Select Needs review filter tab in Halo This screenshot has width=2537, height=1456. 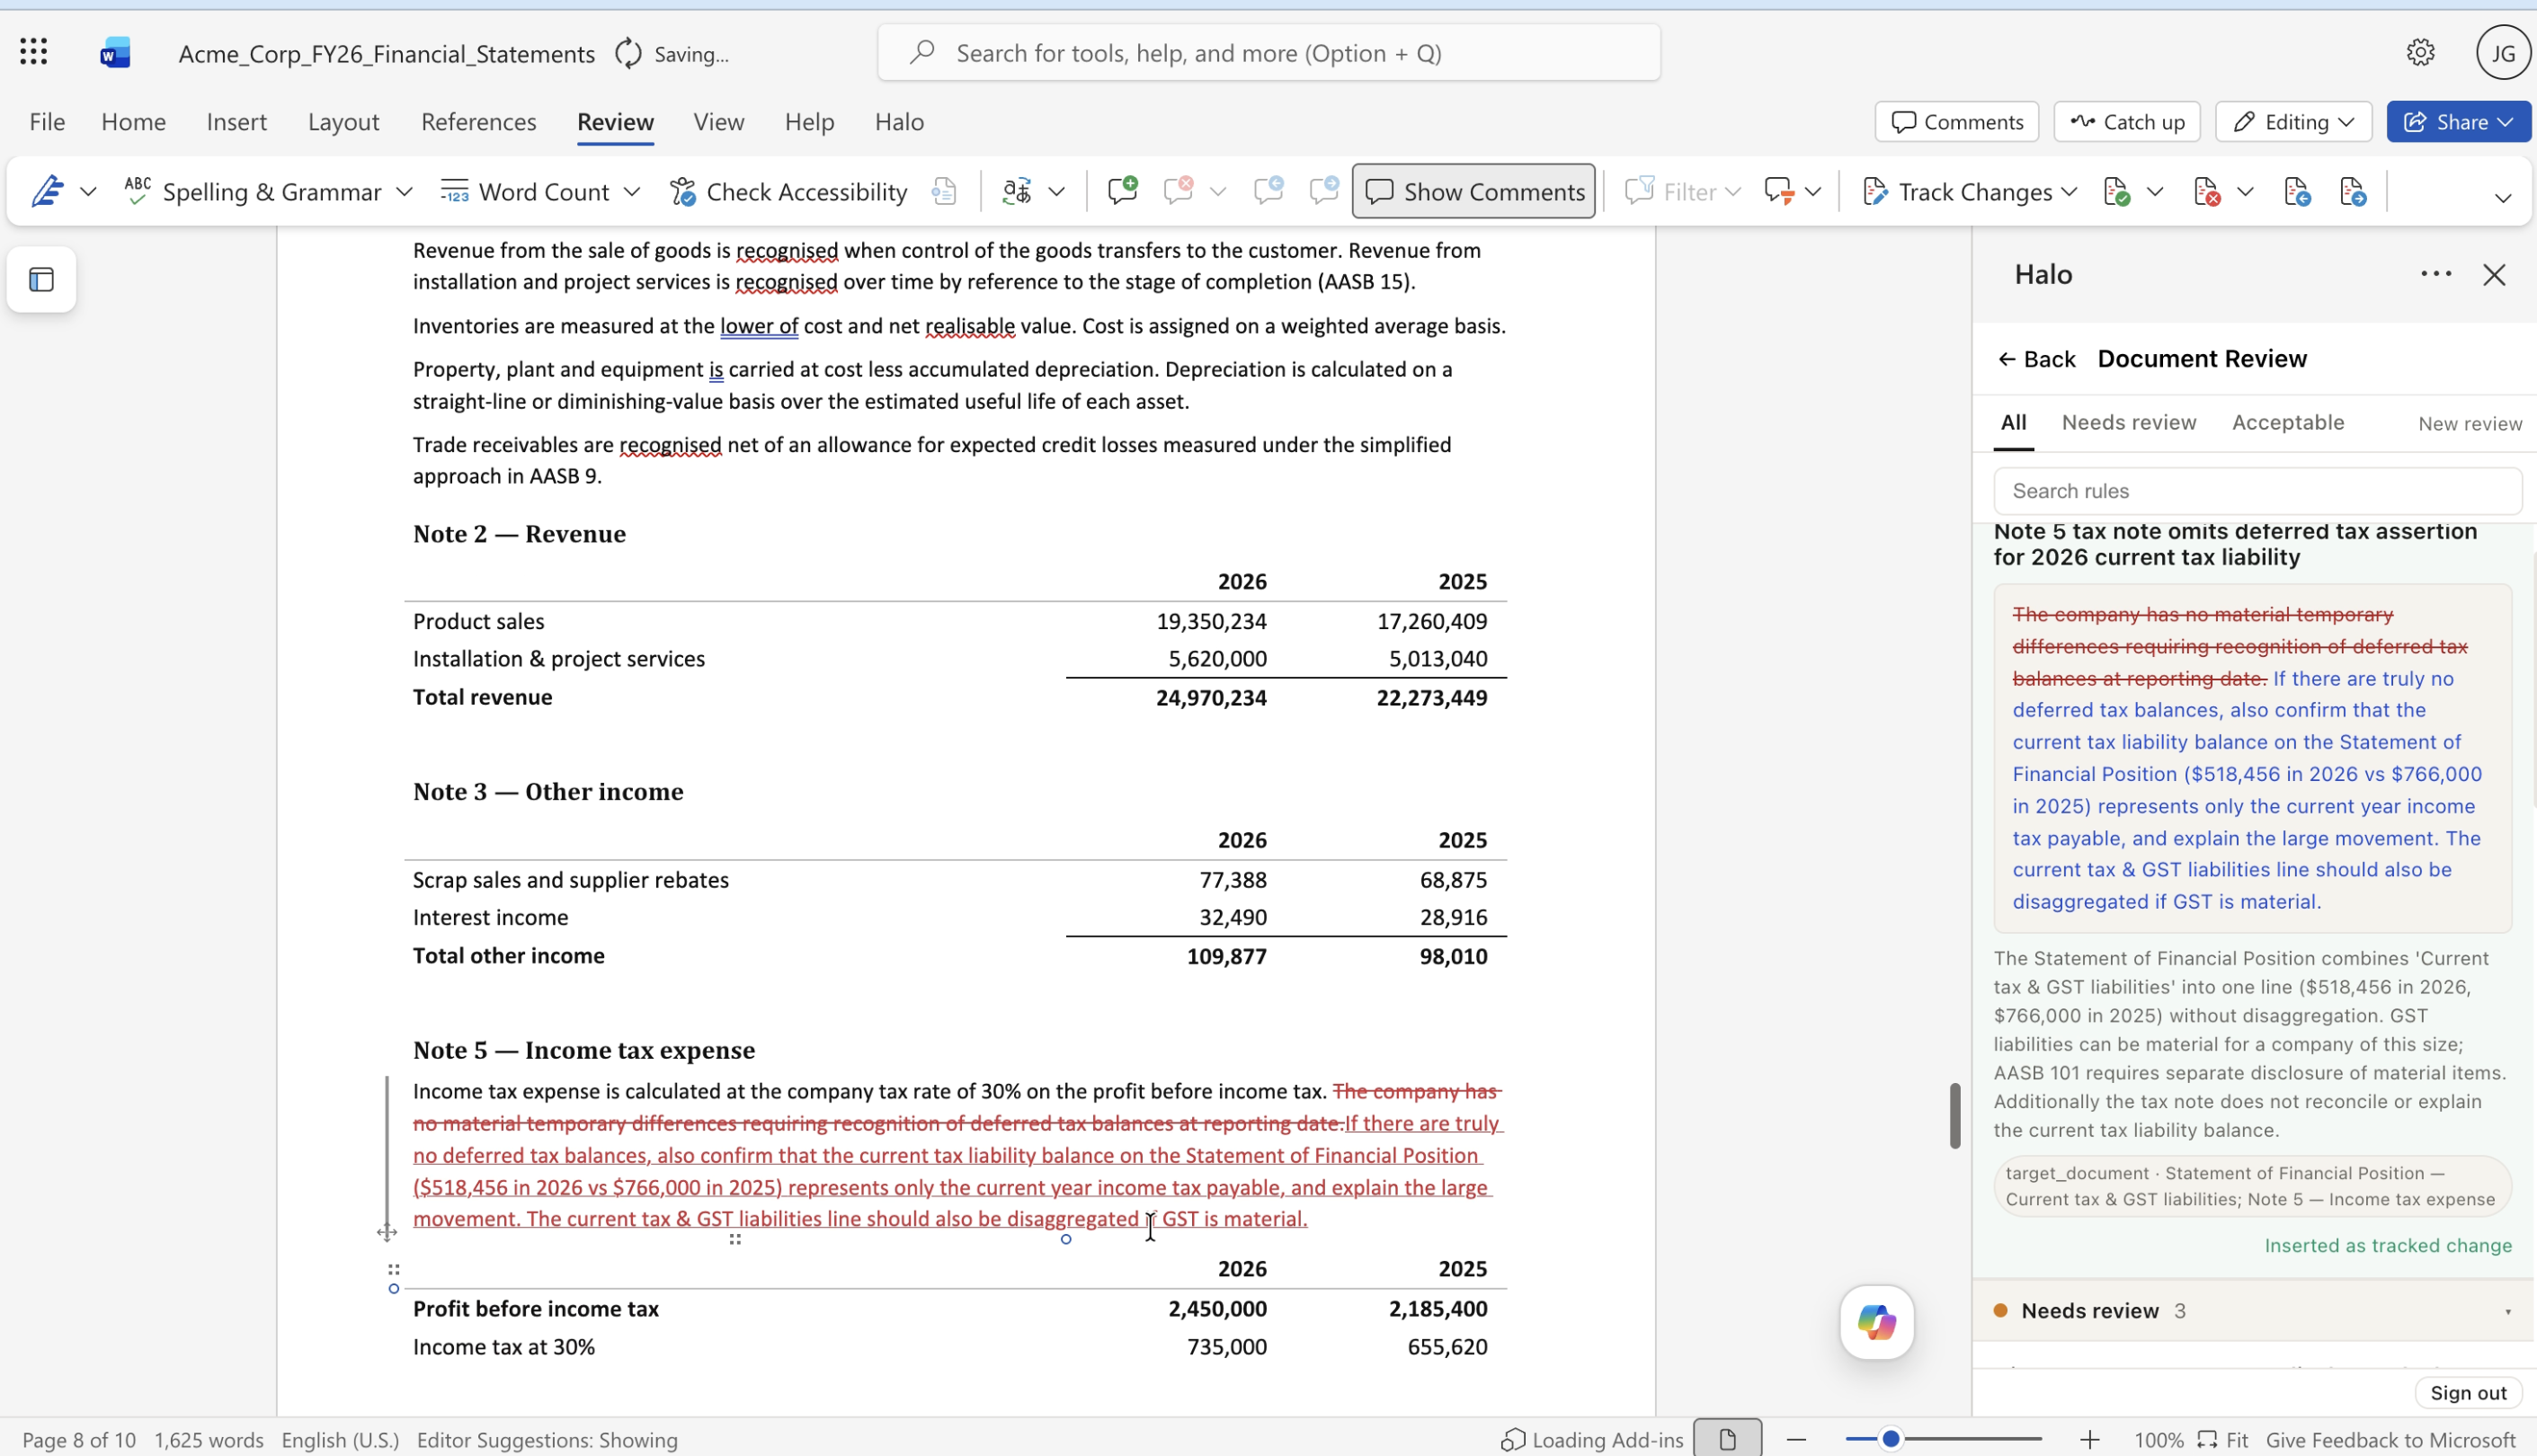(x=2129, y=422)
